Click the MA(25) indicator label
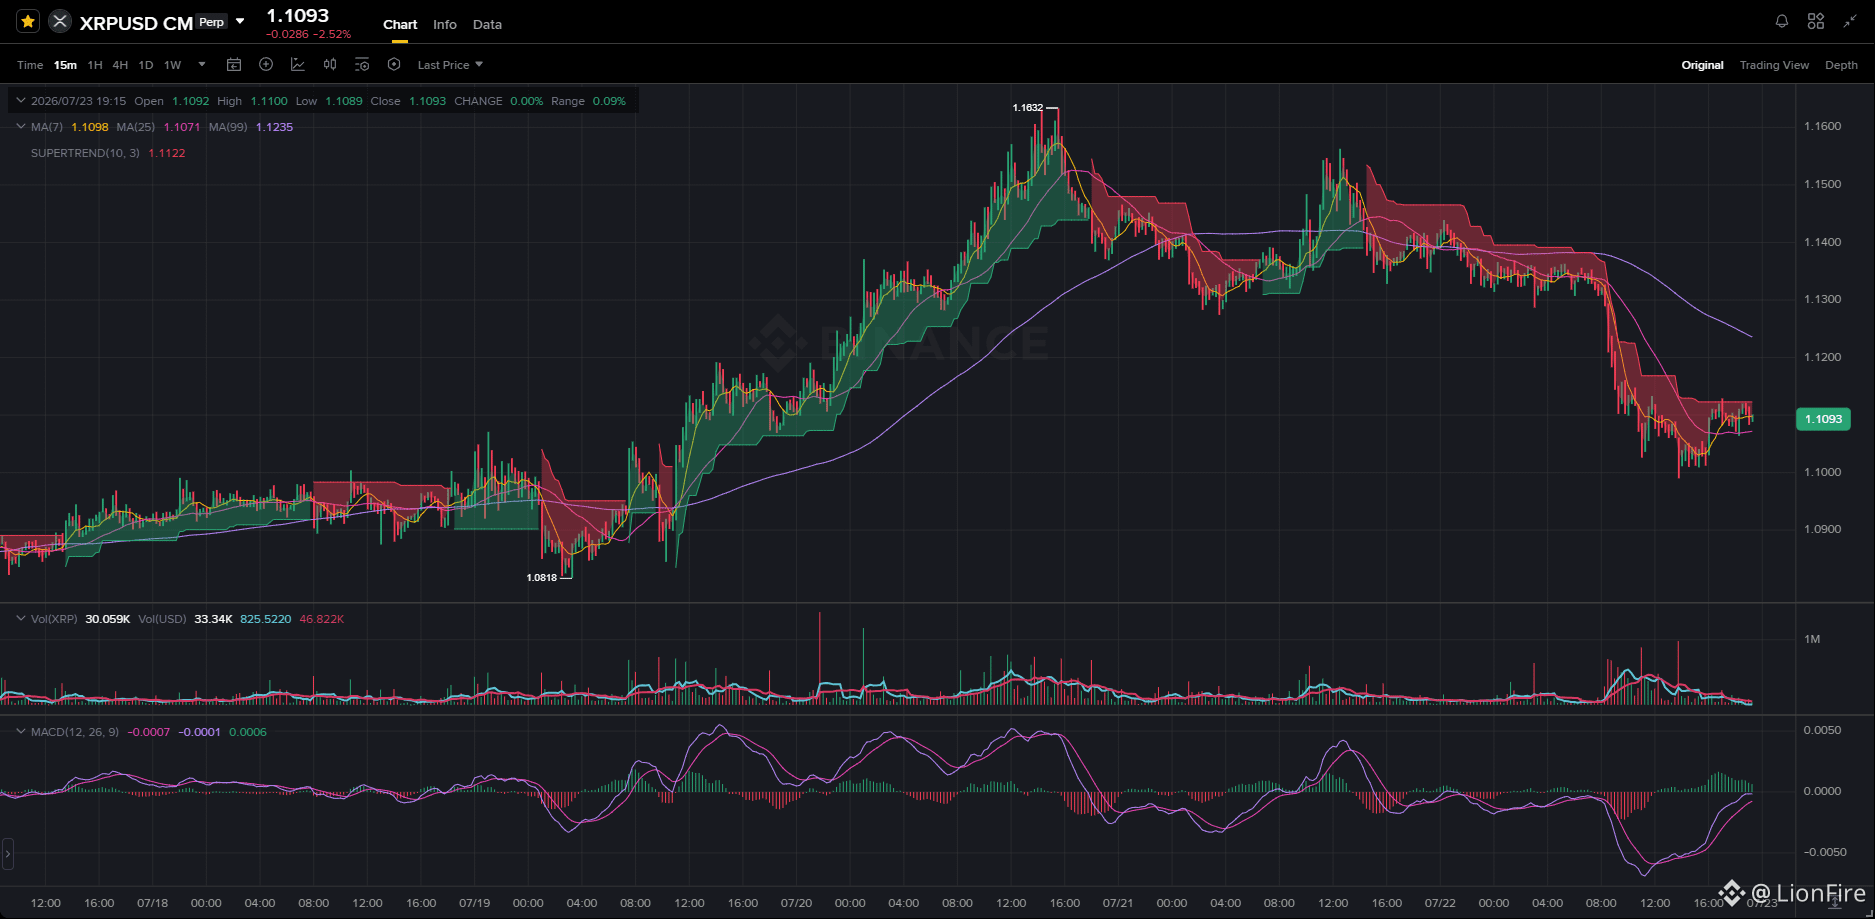This screenshot has height=919, width=1875. point(135,127)
